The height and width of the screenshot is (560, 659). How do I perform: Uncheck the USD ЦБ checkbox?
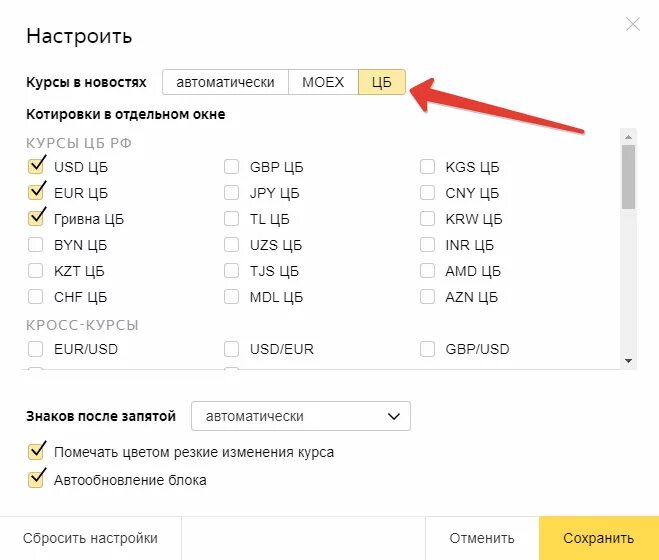37,166
